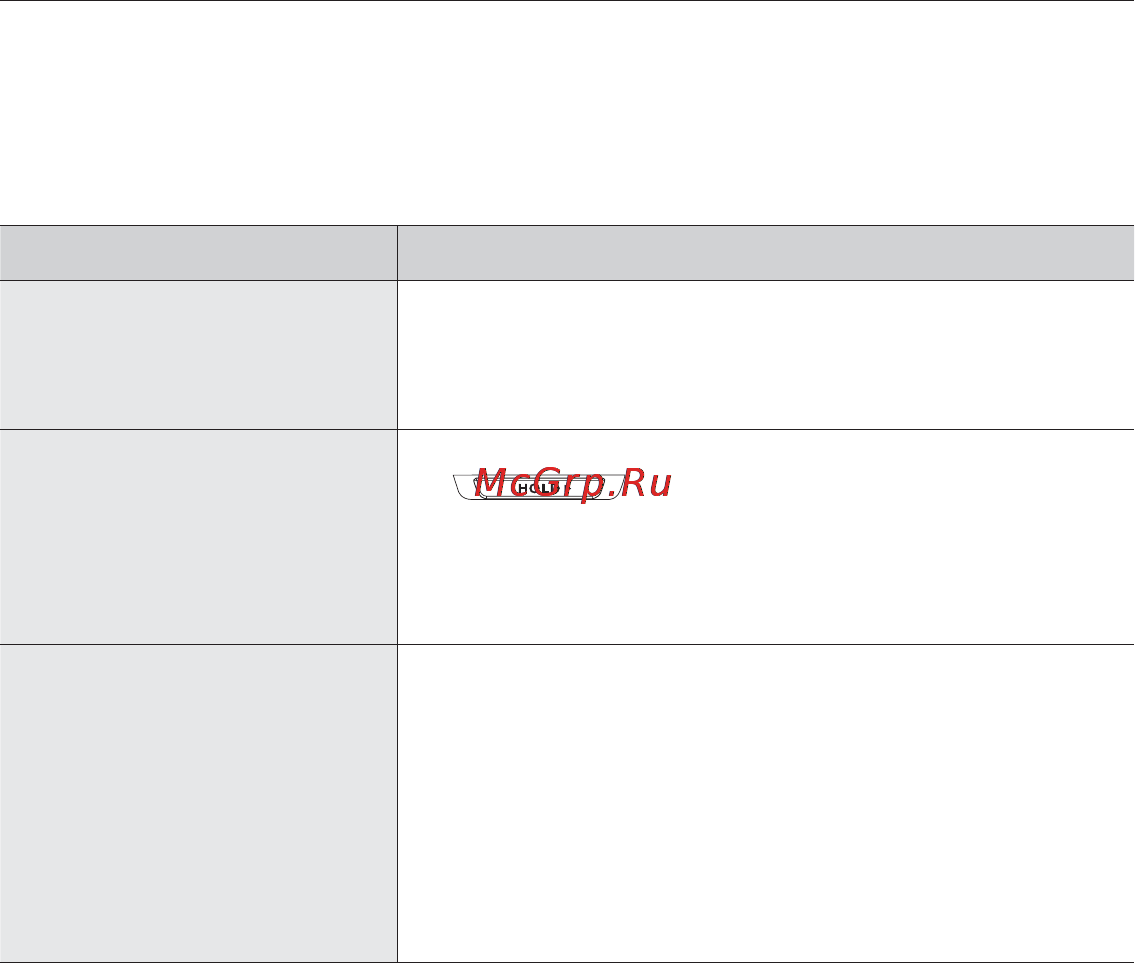This screenshot has width=1135, height=963.
Task: Click the tallest empty white table cell
Action: coord(766,803)
